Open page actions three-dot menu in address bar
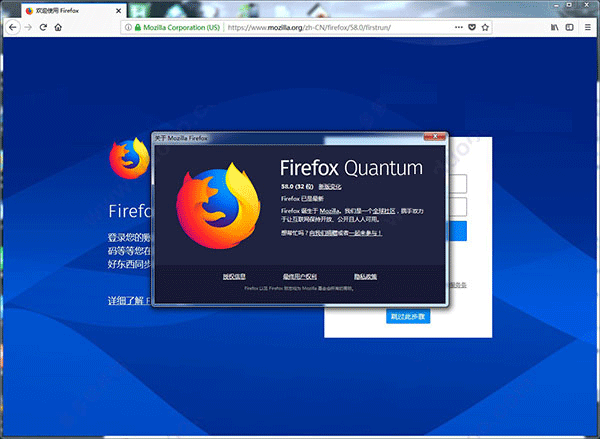The width and height of the screenshot is (600, 439). [x=459, y=28]
